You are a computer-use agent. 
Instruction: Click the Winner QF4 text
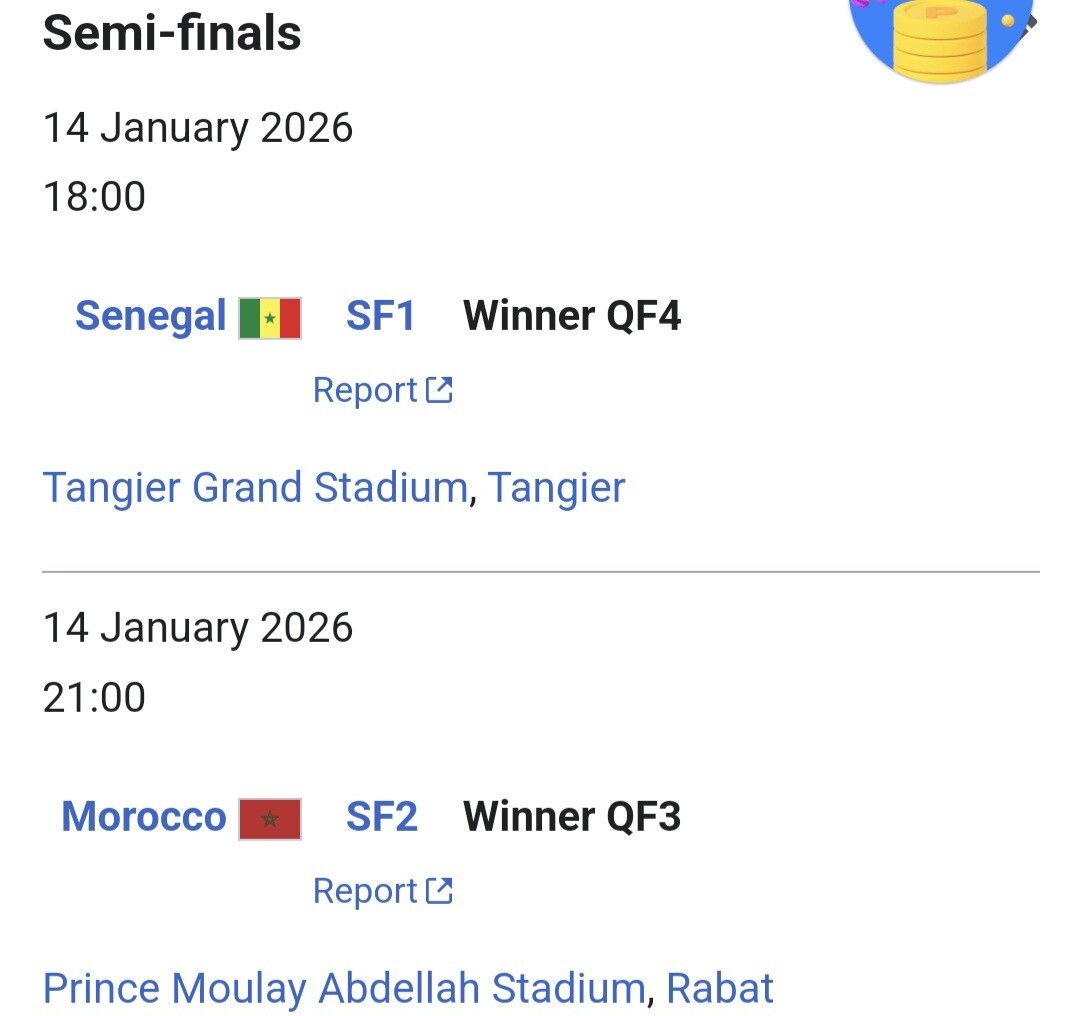click(572, 317)
